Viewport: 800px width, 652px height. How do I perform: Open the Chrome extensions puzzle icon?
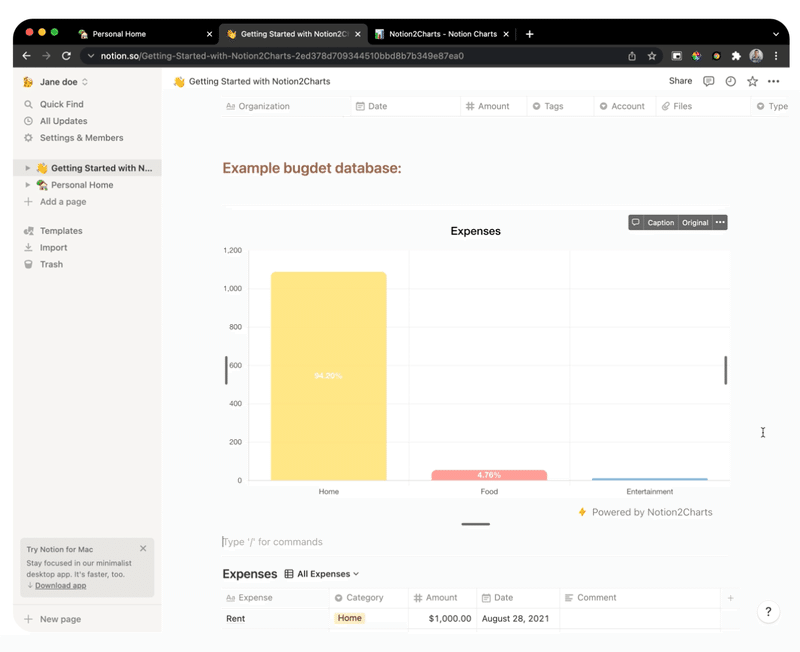point(736,56)
